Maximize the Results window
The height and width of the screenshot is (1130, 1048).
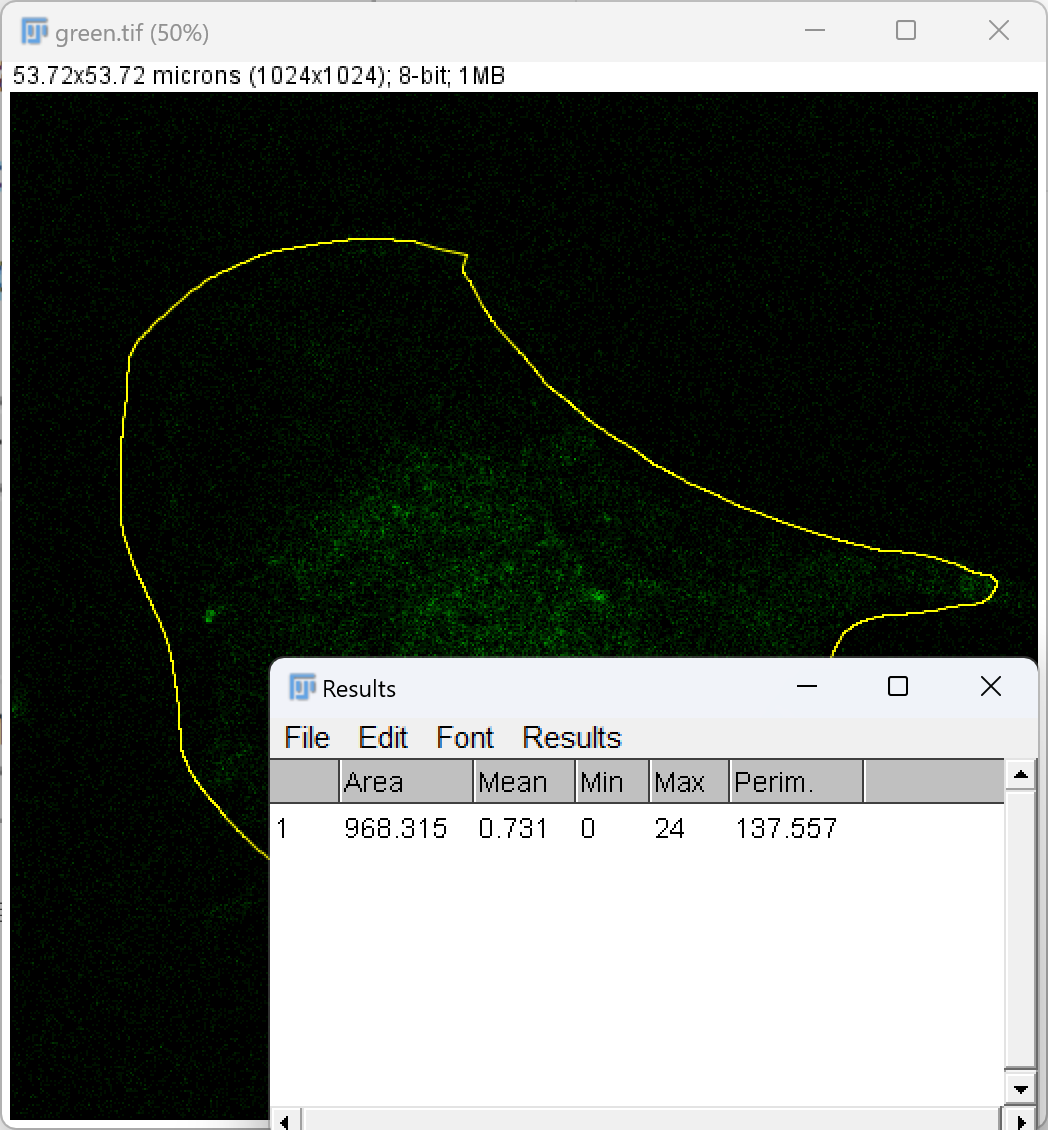[897, 686]
